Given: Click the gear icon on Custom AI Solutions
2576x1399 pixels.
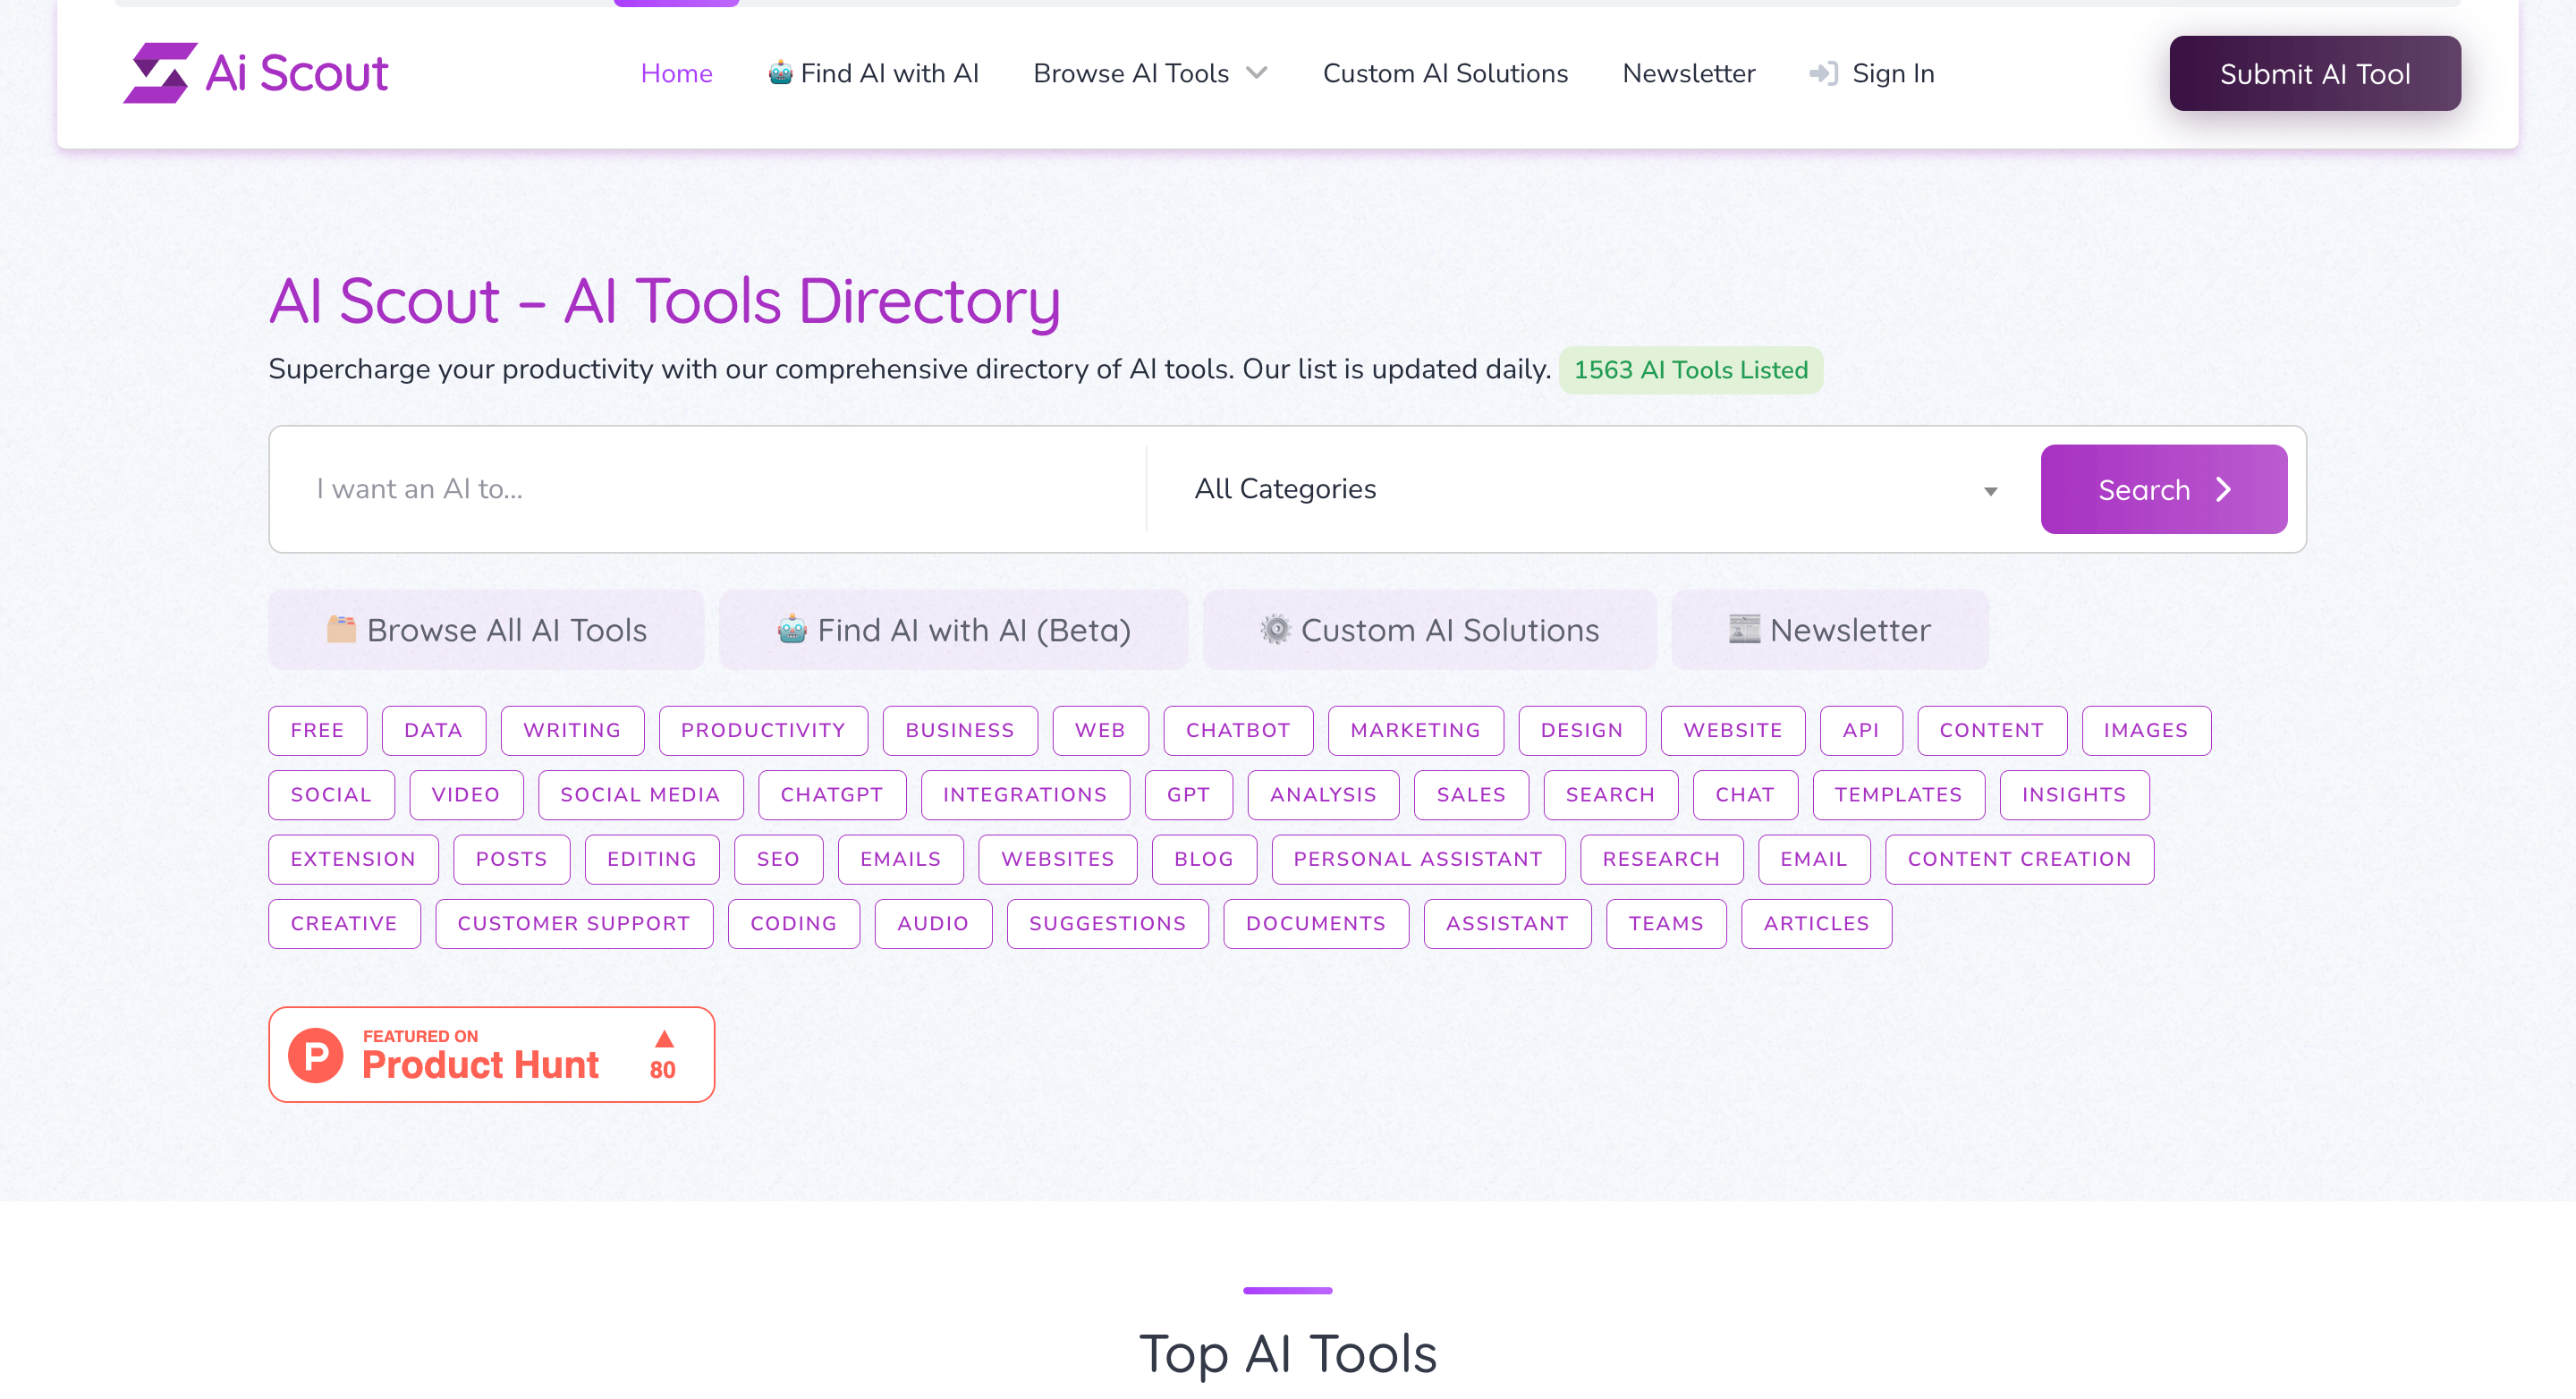Looking at the screenshot, I should click(1275, 629).
